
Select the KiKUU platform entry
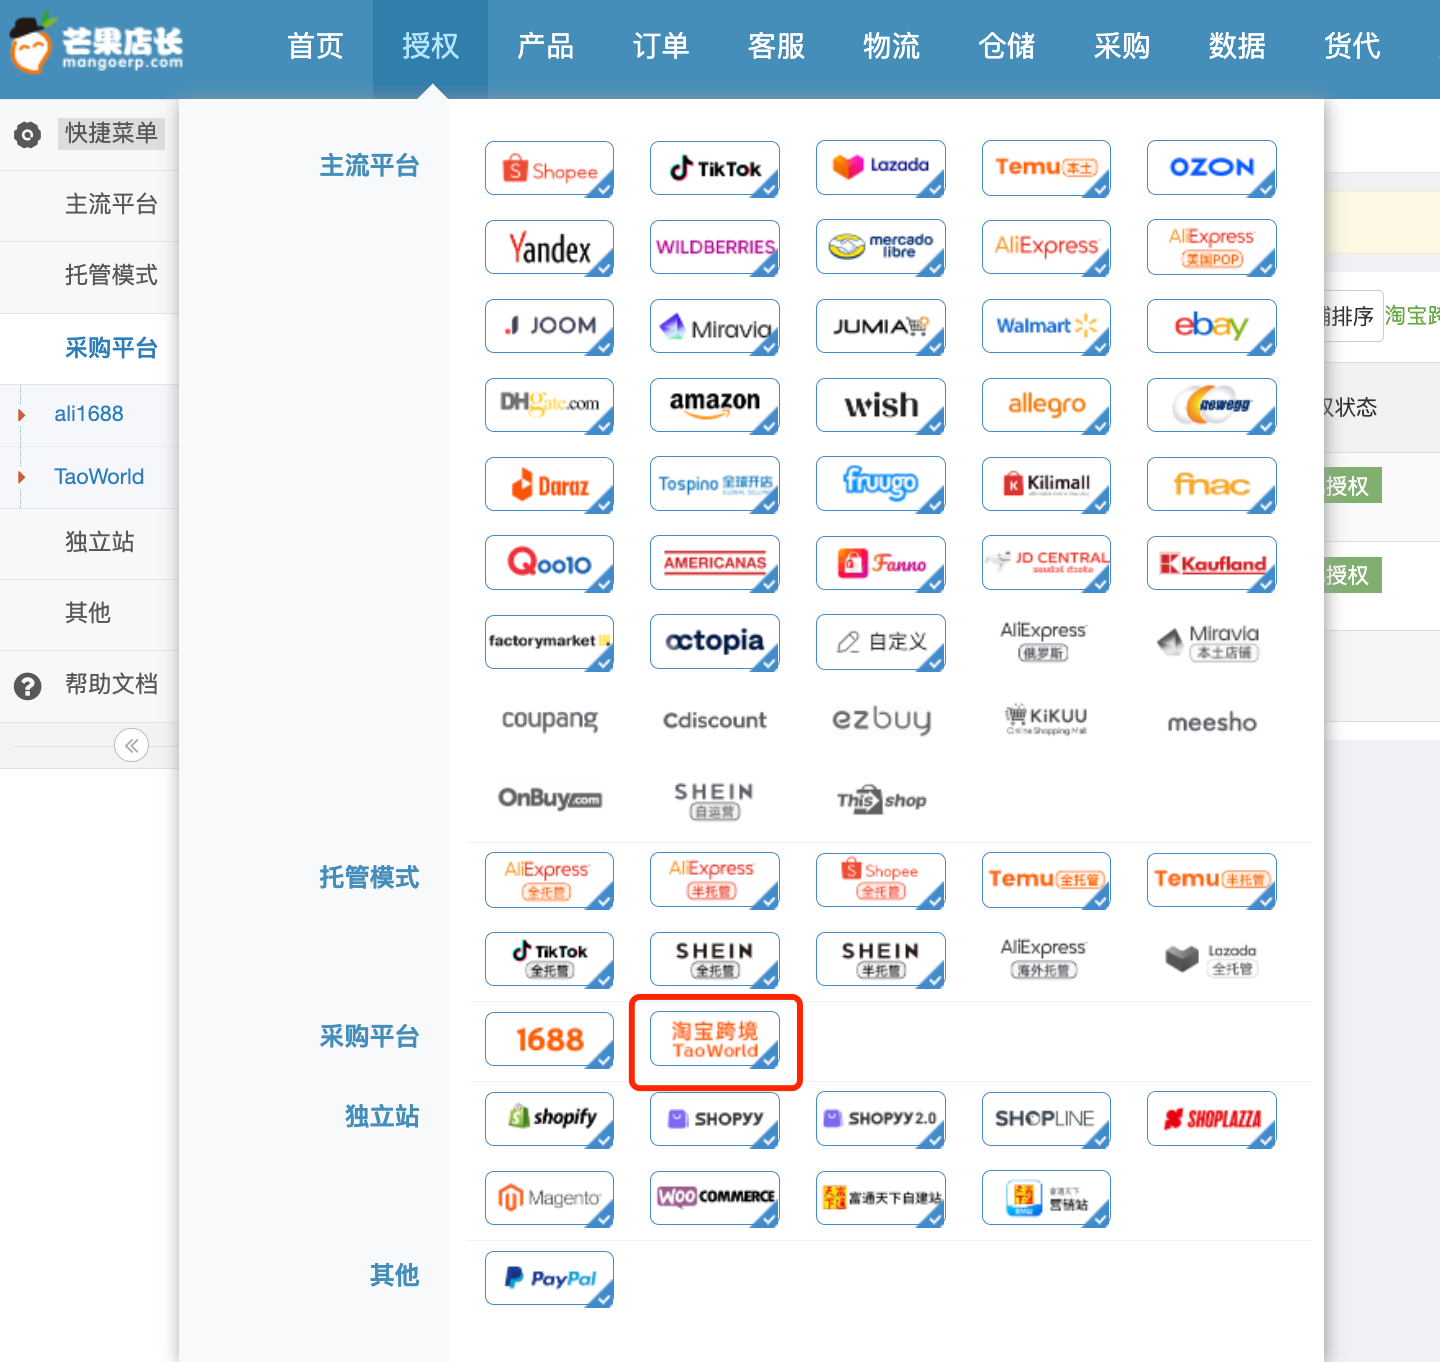click(1046, 720)
